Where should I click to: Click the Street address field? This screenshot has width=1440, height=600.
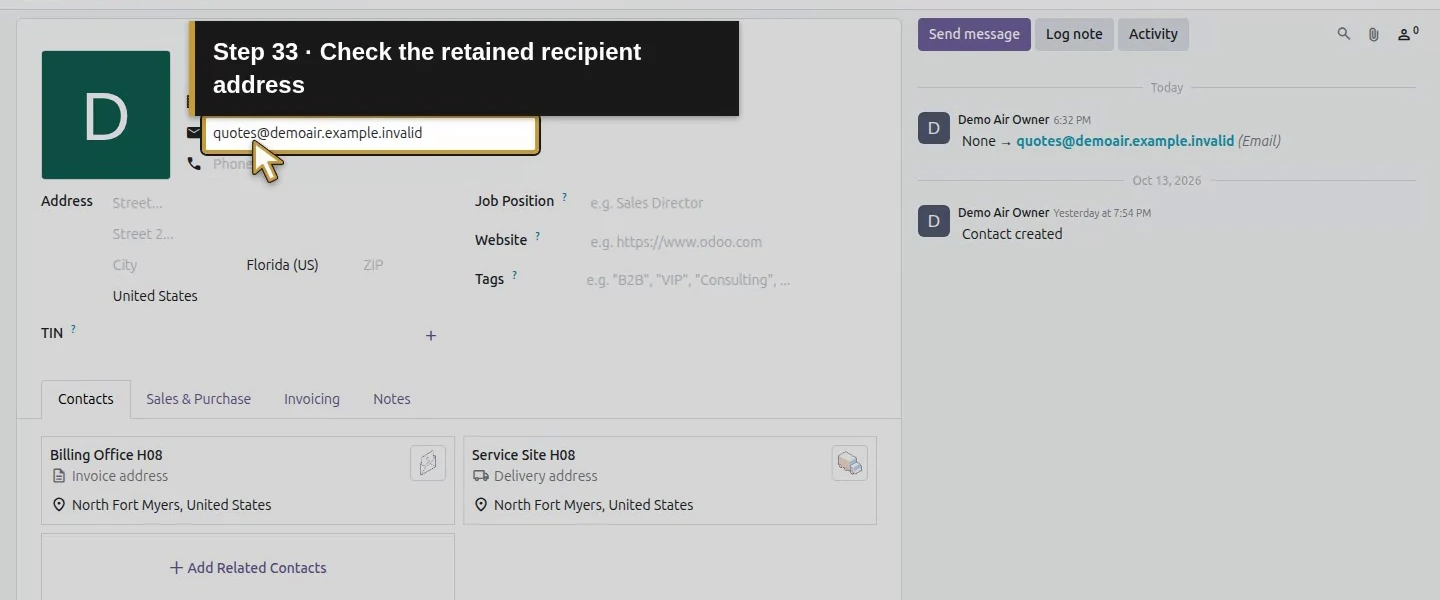[270, 203]
